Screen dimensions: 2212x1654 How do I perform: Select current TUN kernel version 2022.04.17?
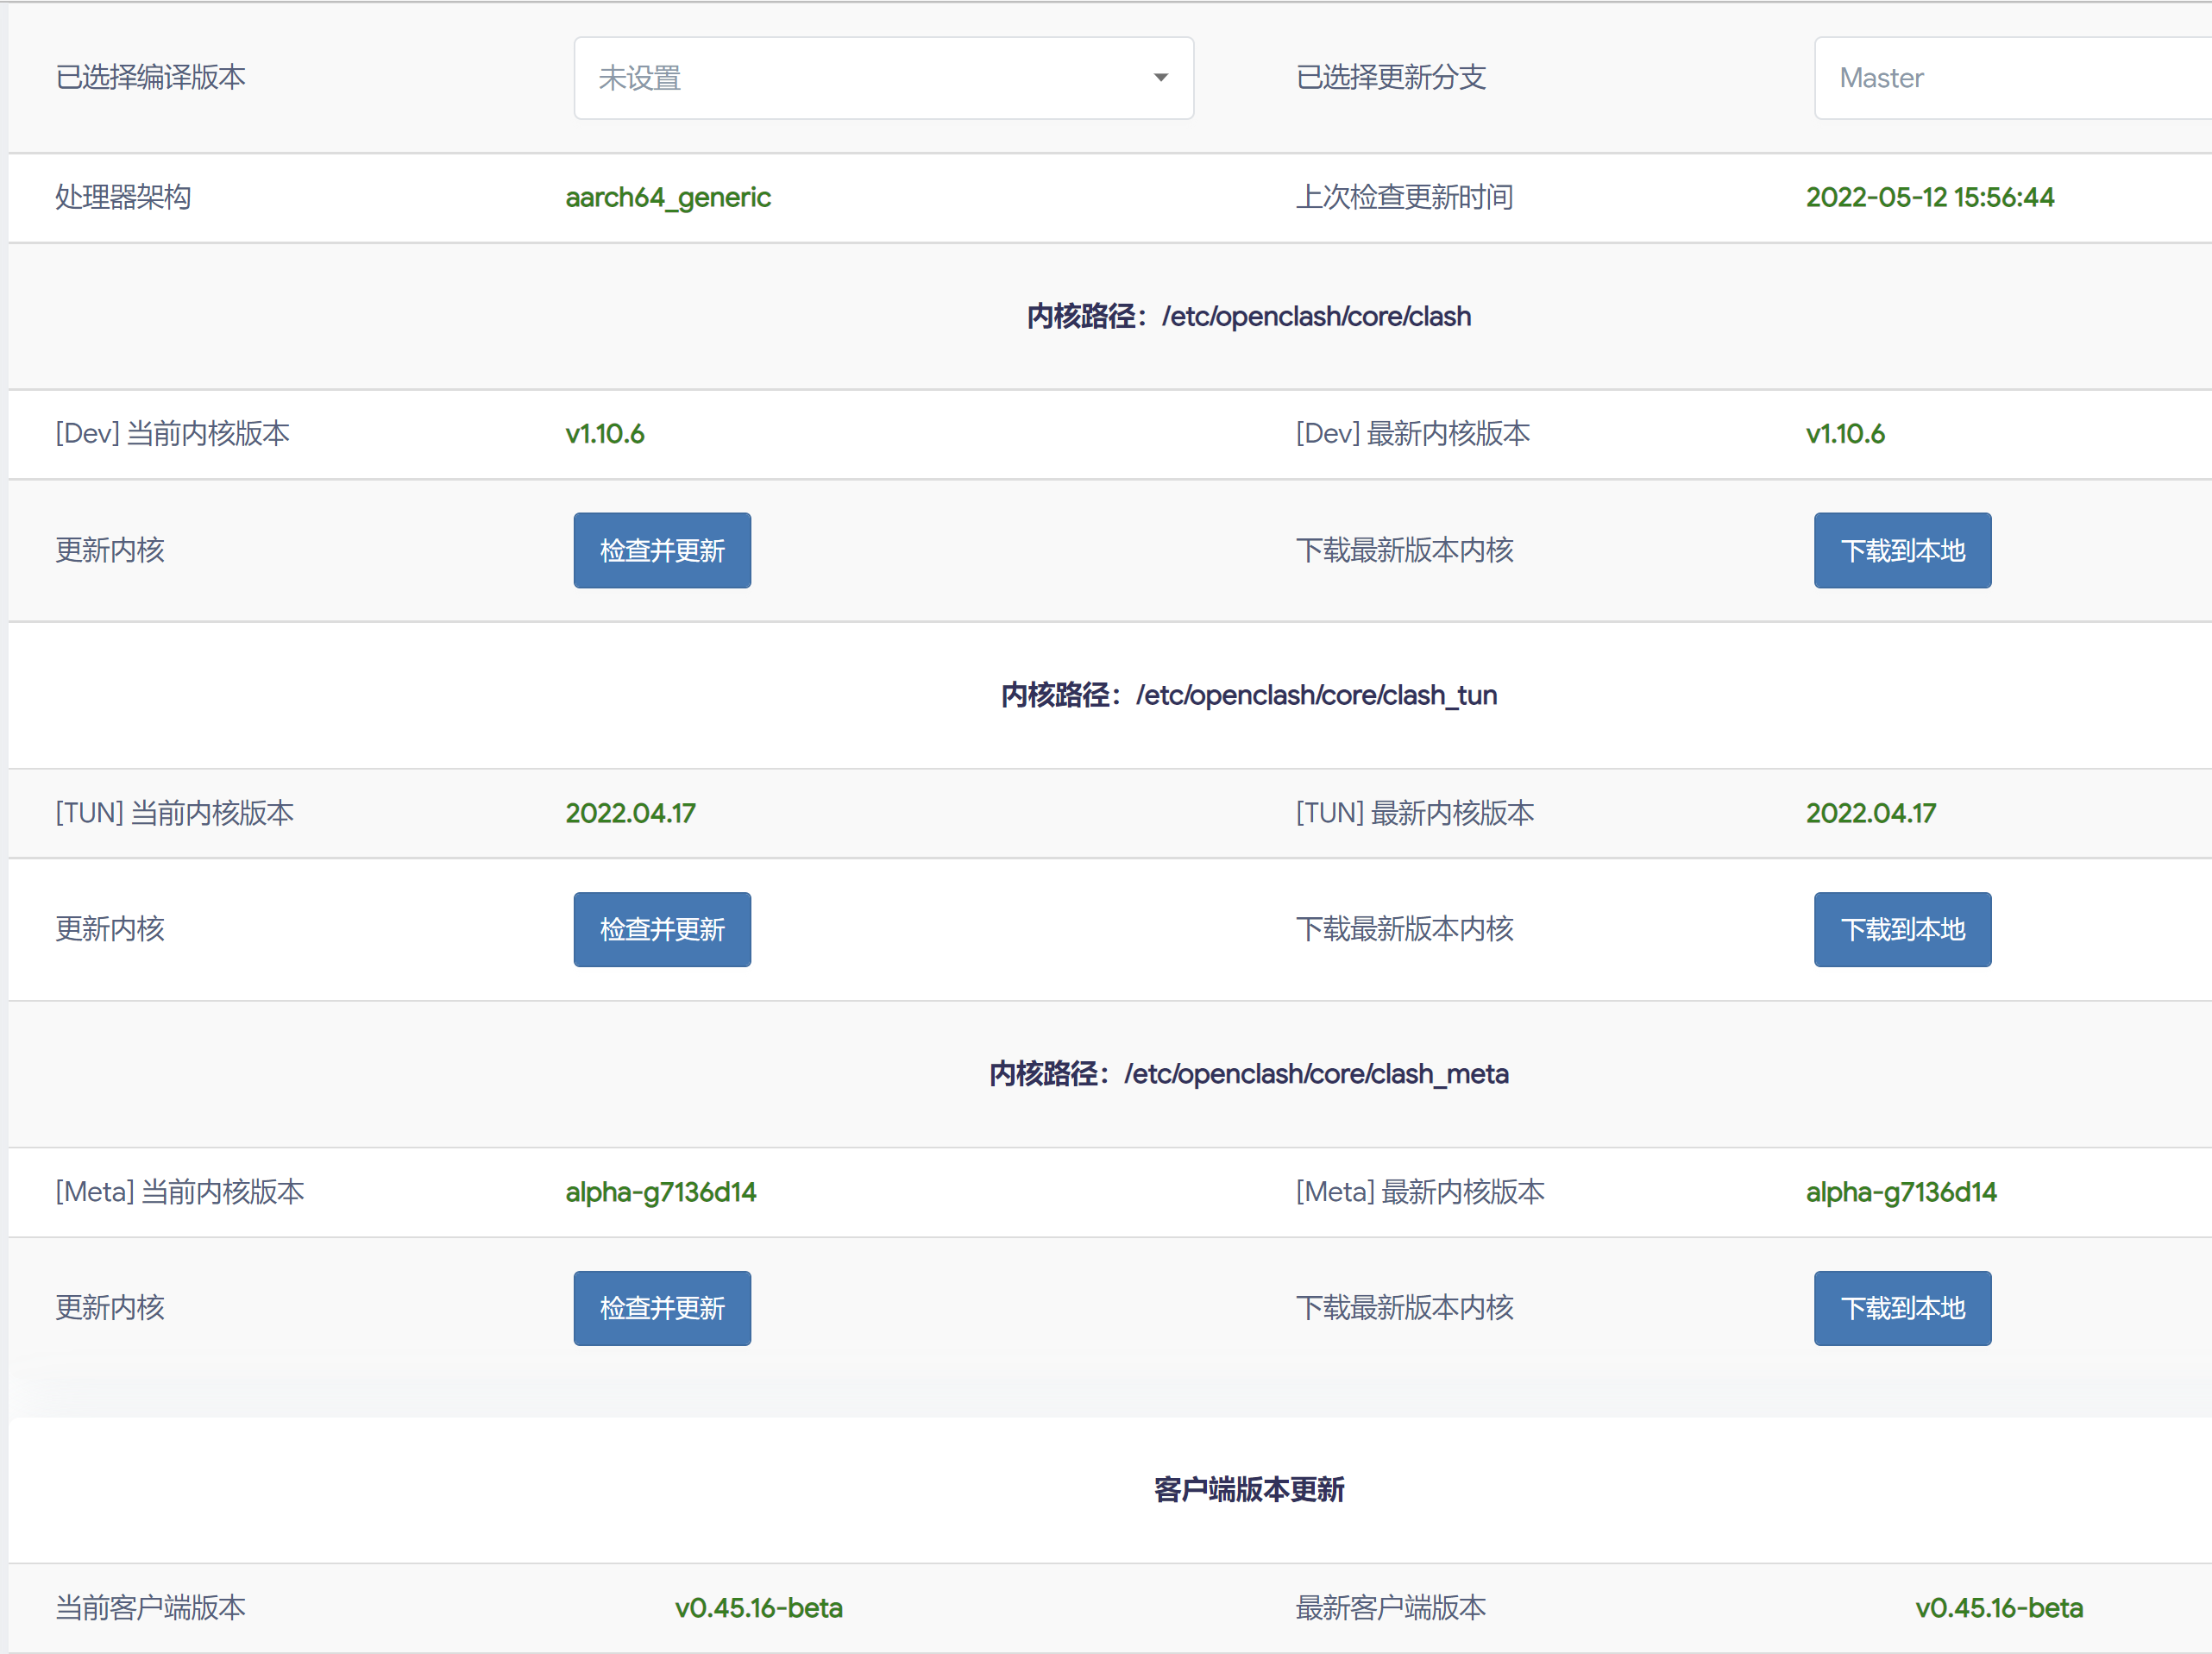631,813
